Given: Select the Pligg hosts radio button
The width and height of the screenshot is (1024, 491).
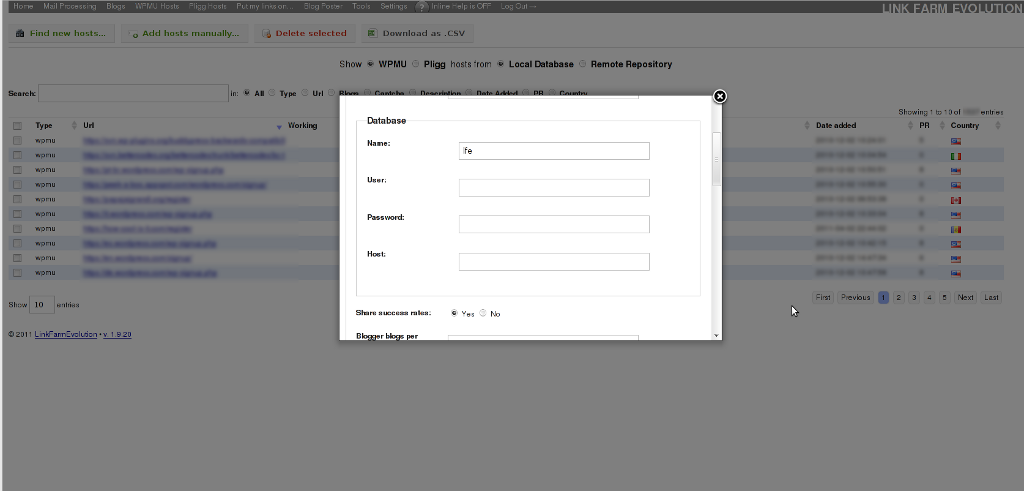Looking at the screenshot, I should (415, 64).
